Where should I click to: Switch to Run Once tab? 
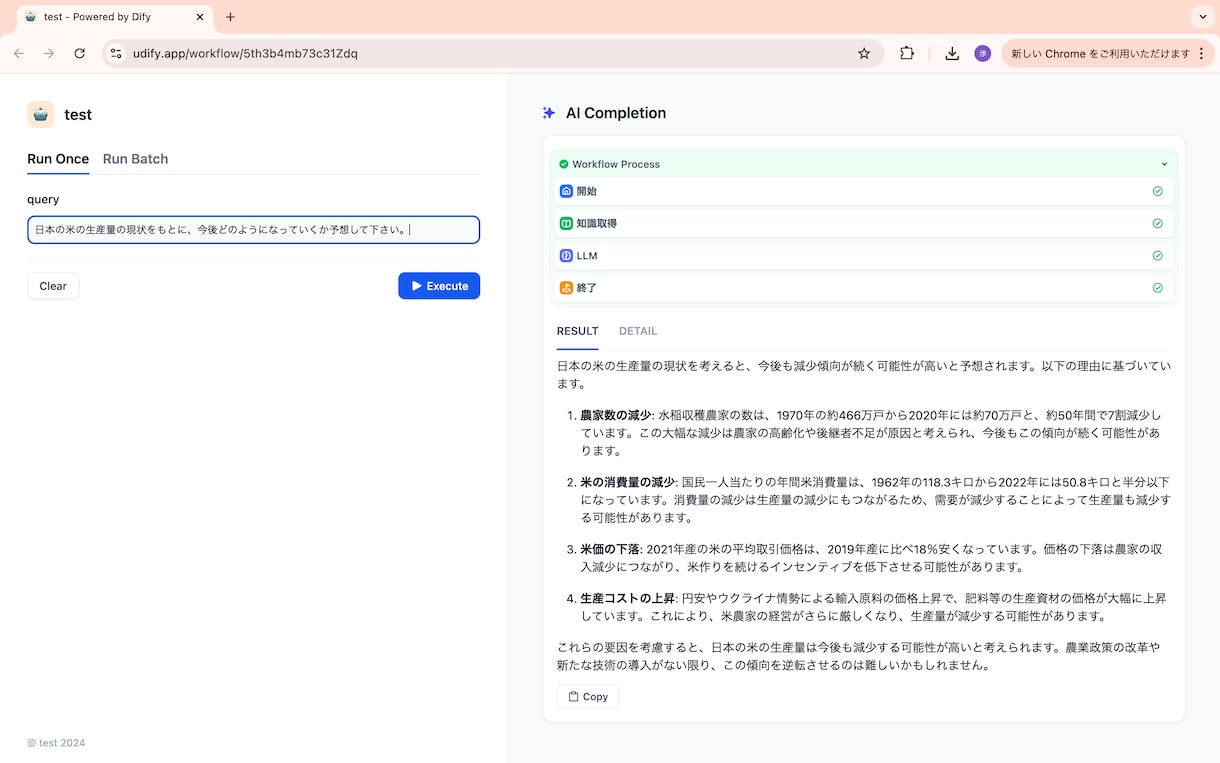pos(58,159)
